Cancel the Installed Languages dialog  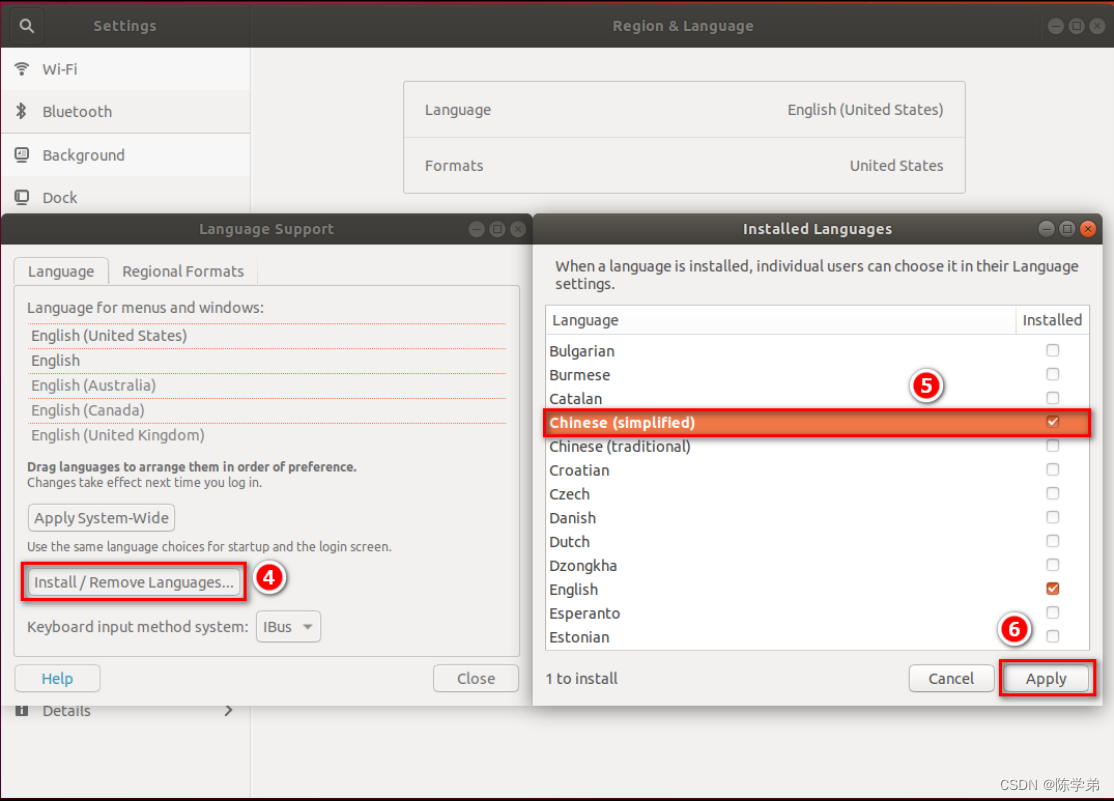pyautogui.click(x=951, y=679)
